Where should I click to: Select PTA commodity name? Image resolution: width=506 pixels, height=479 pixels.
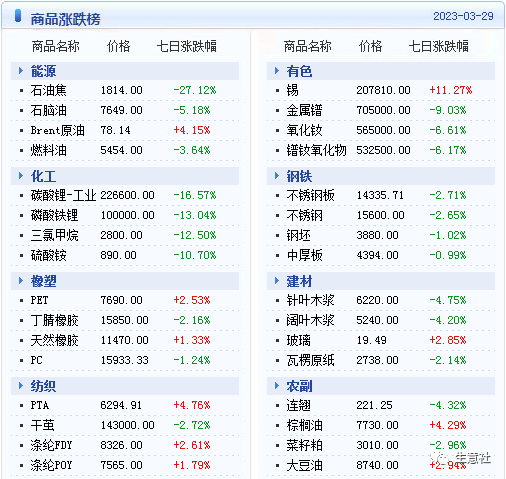point(39,405)
